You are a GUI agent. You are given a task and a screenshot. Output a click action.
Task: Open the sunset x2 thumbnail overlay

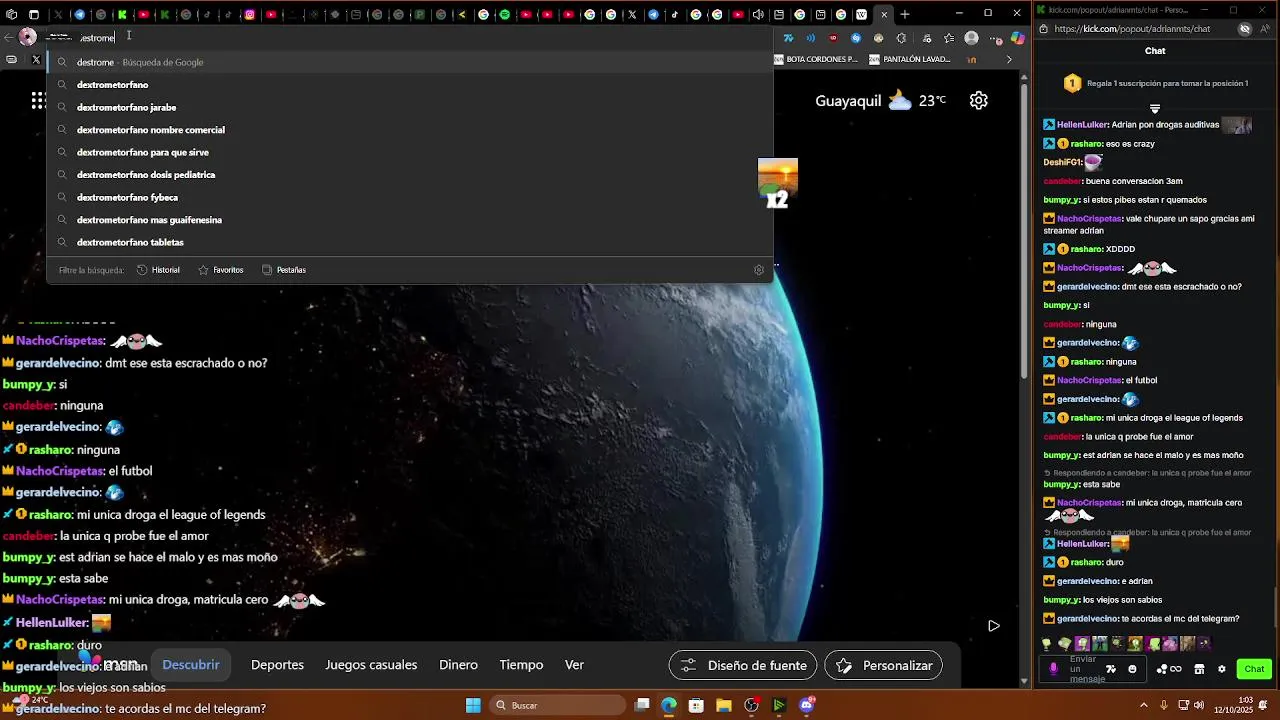(778, 182)
